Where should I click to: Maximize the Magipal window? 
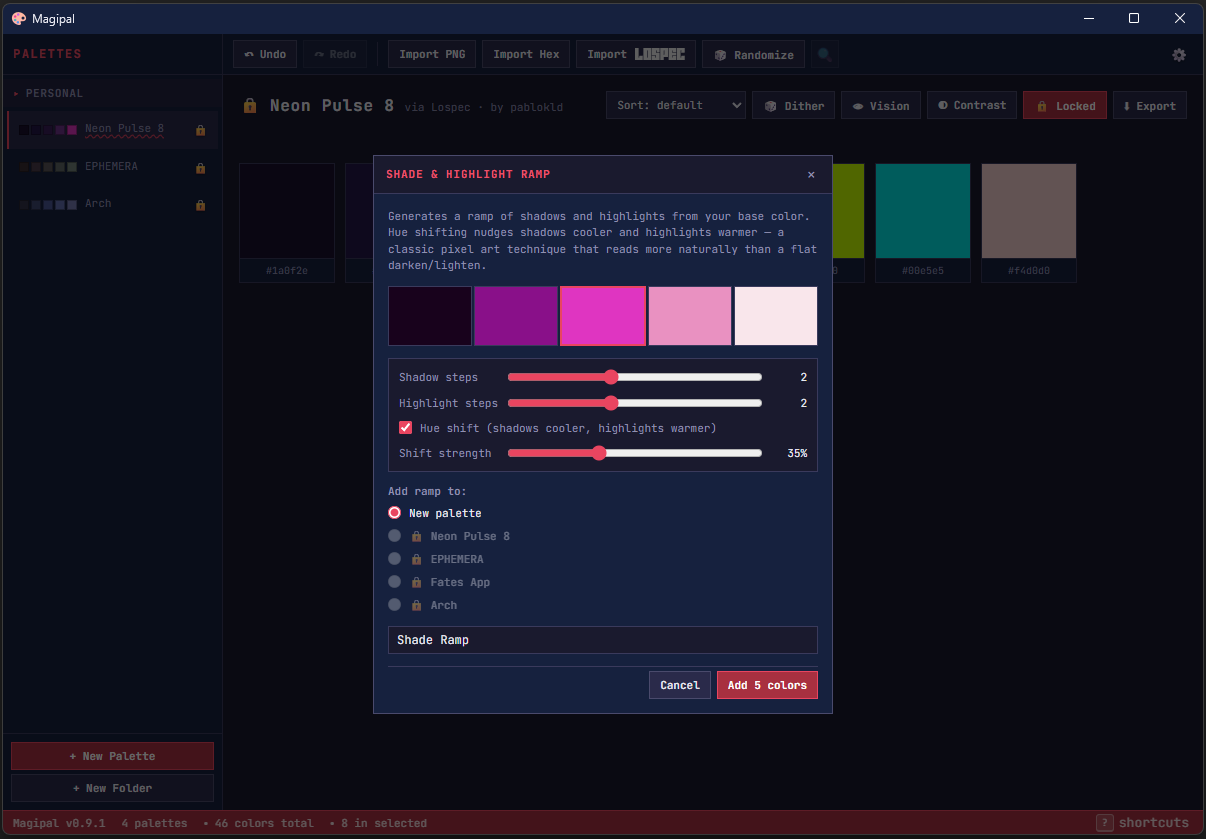[1134, 18]
